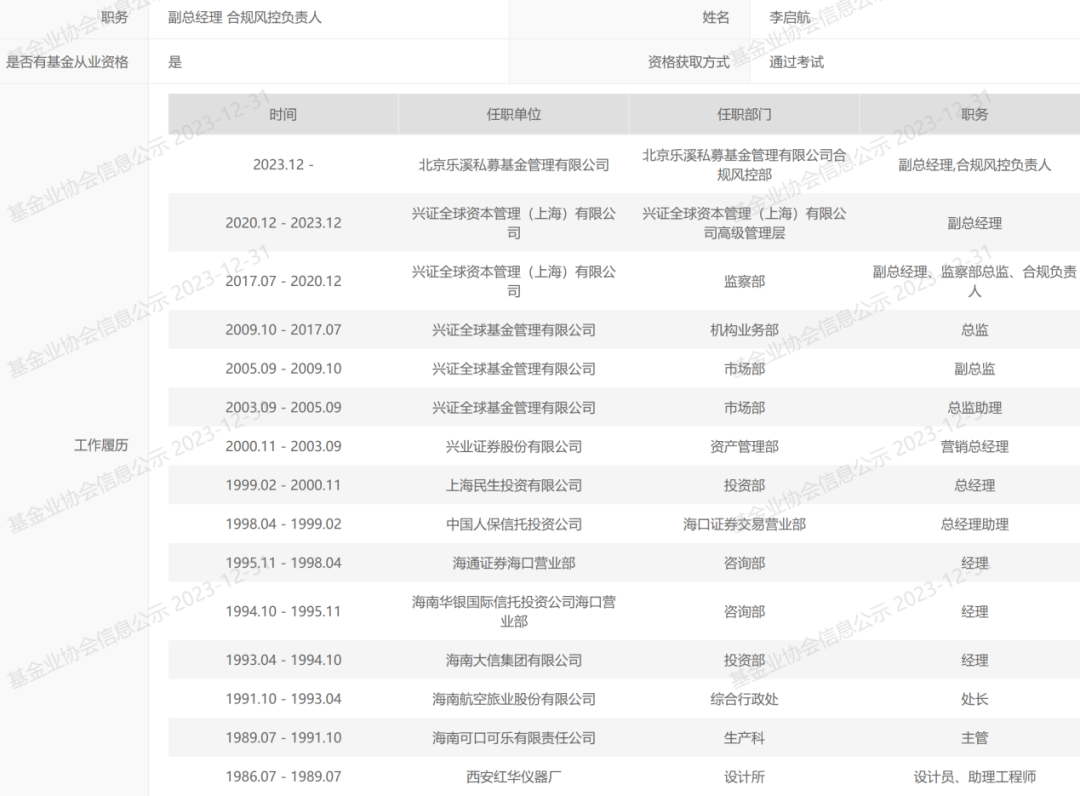Select the 2000.11 - 2003.09 time cell
The height and width of the screenshot is (796, 1080).
[283, 446]
